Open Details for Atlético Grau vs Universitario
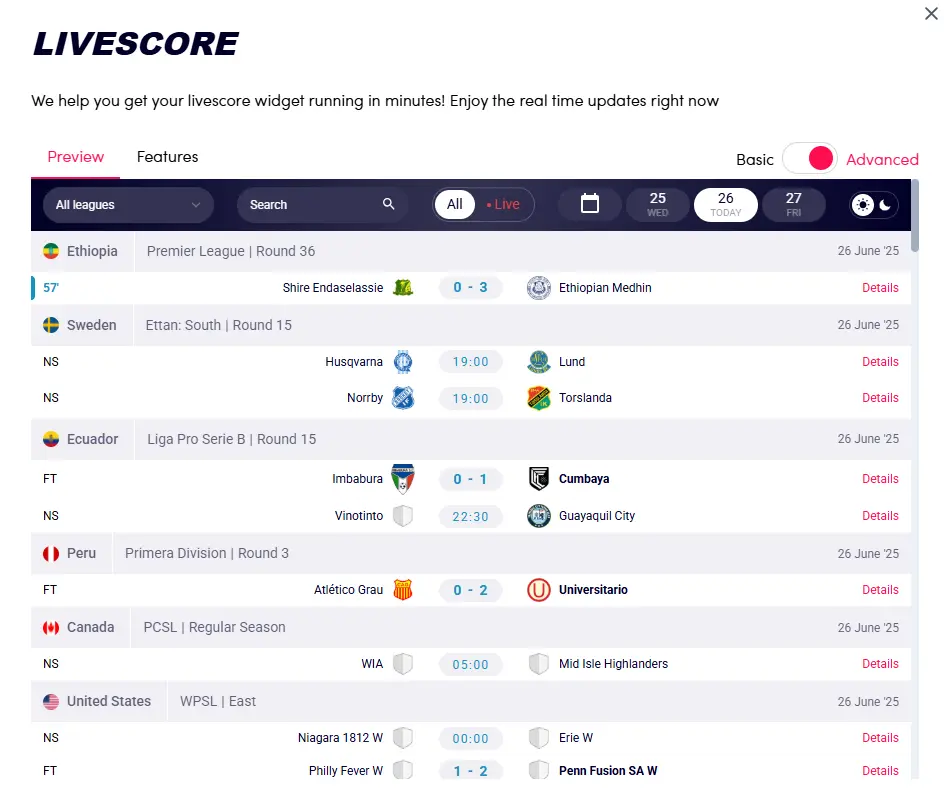This screenshot has width=944, height=800. 880,590
